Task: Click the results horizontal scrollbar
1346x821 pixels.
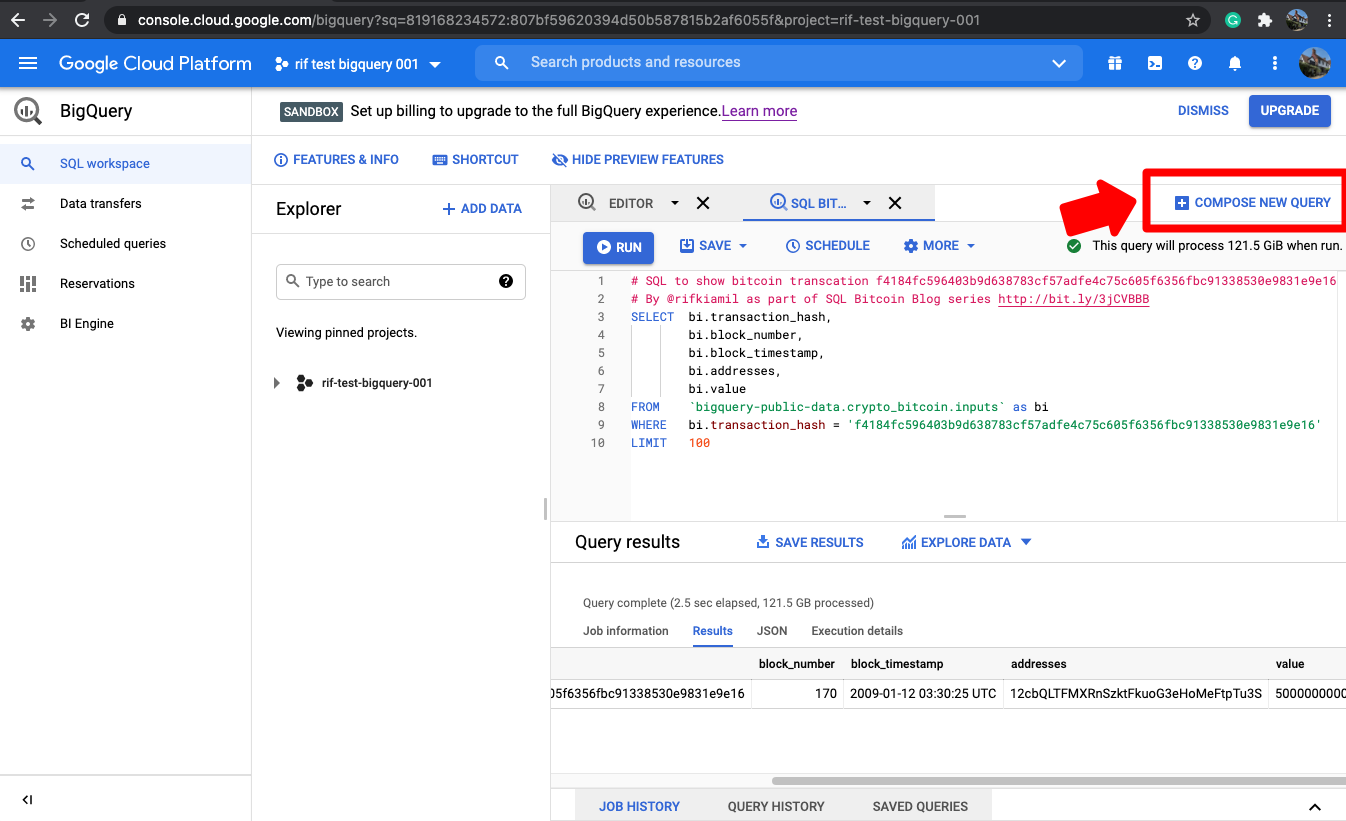Action: click(1059, 780)
